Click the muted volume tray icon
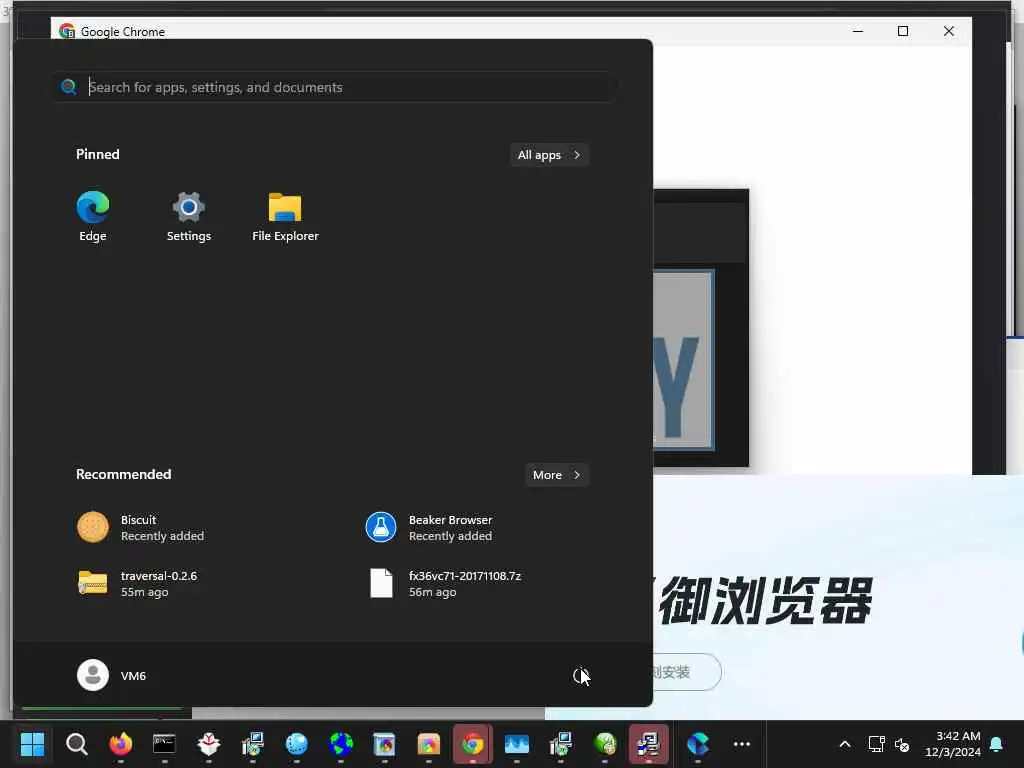The image size is (1024, 768). 902,744
